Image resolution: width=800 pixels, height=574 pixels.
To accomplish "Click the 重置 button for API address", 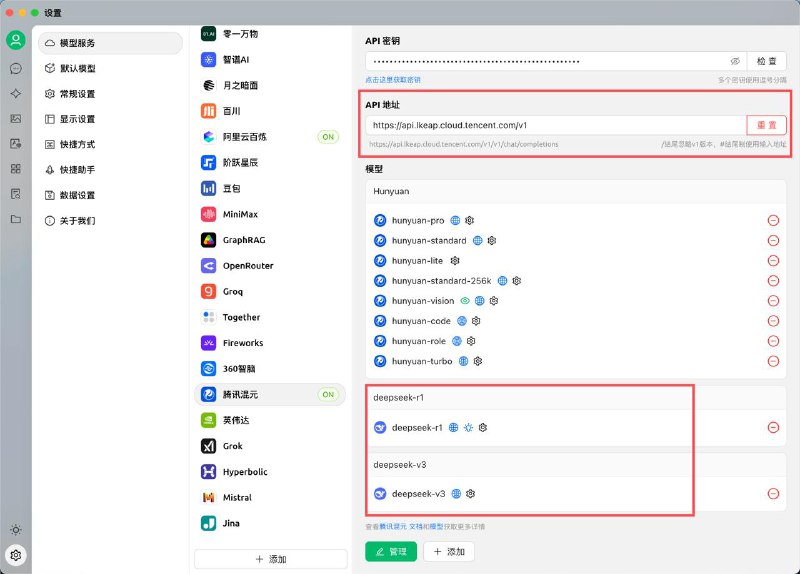I will 766,125.
